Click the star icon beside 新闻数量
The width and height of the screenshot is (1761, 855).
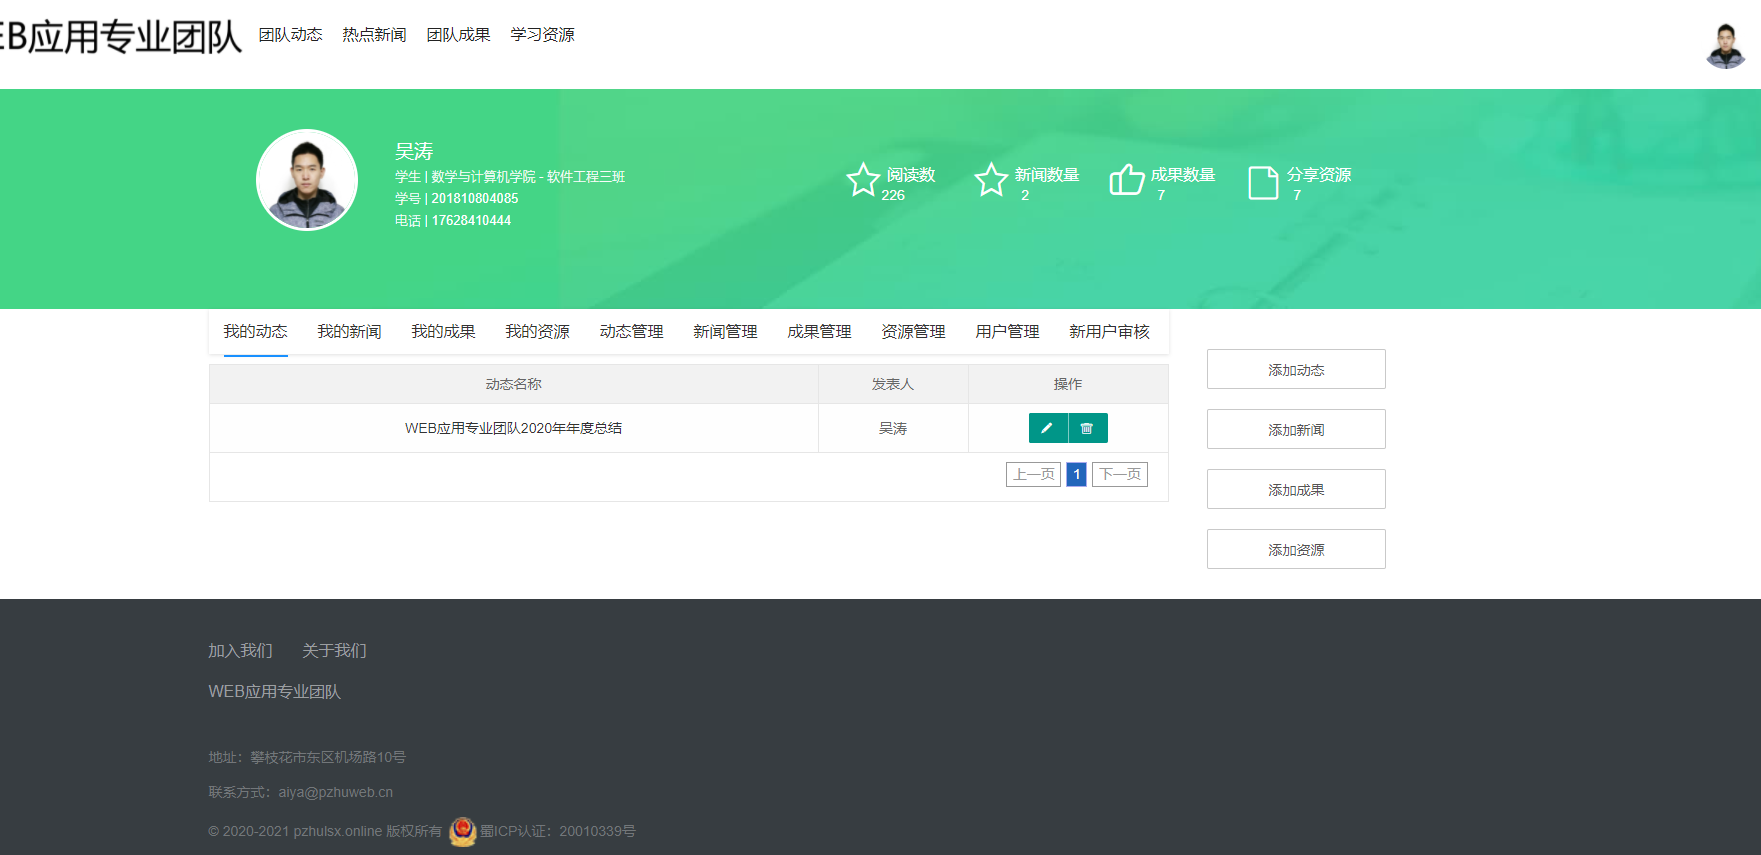coord(991,180)
